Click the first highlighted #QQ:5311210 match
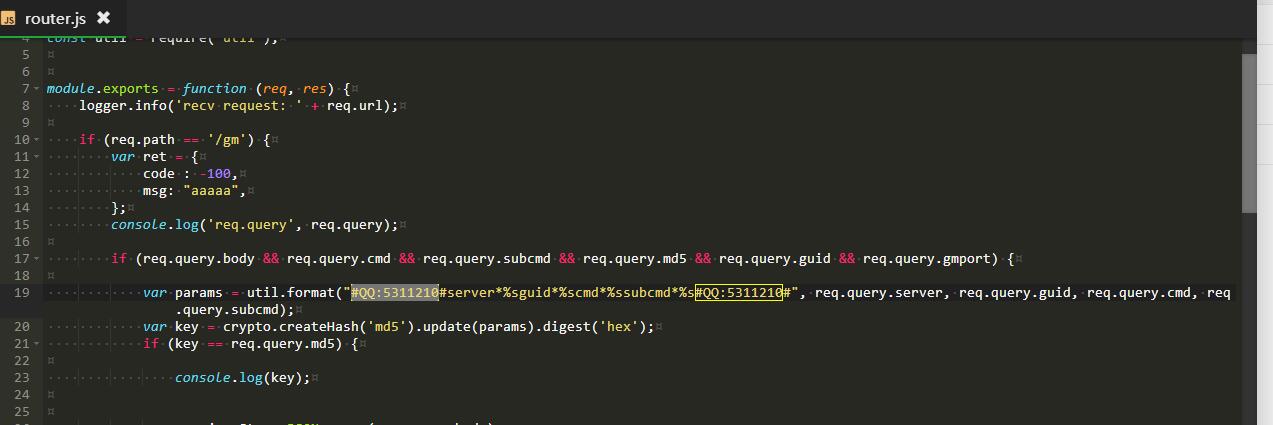 coord(394,293)
